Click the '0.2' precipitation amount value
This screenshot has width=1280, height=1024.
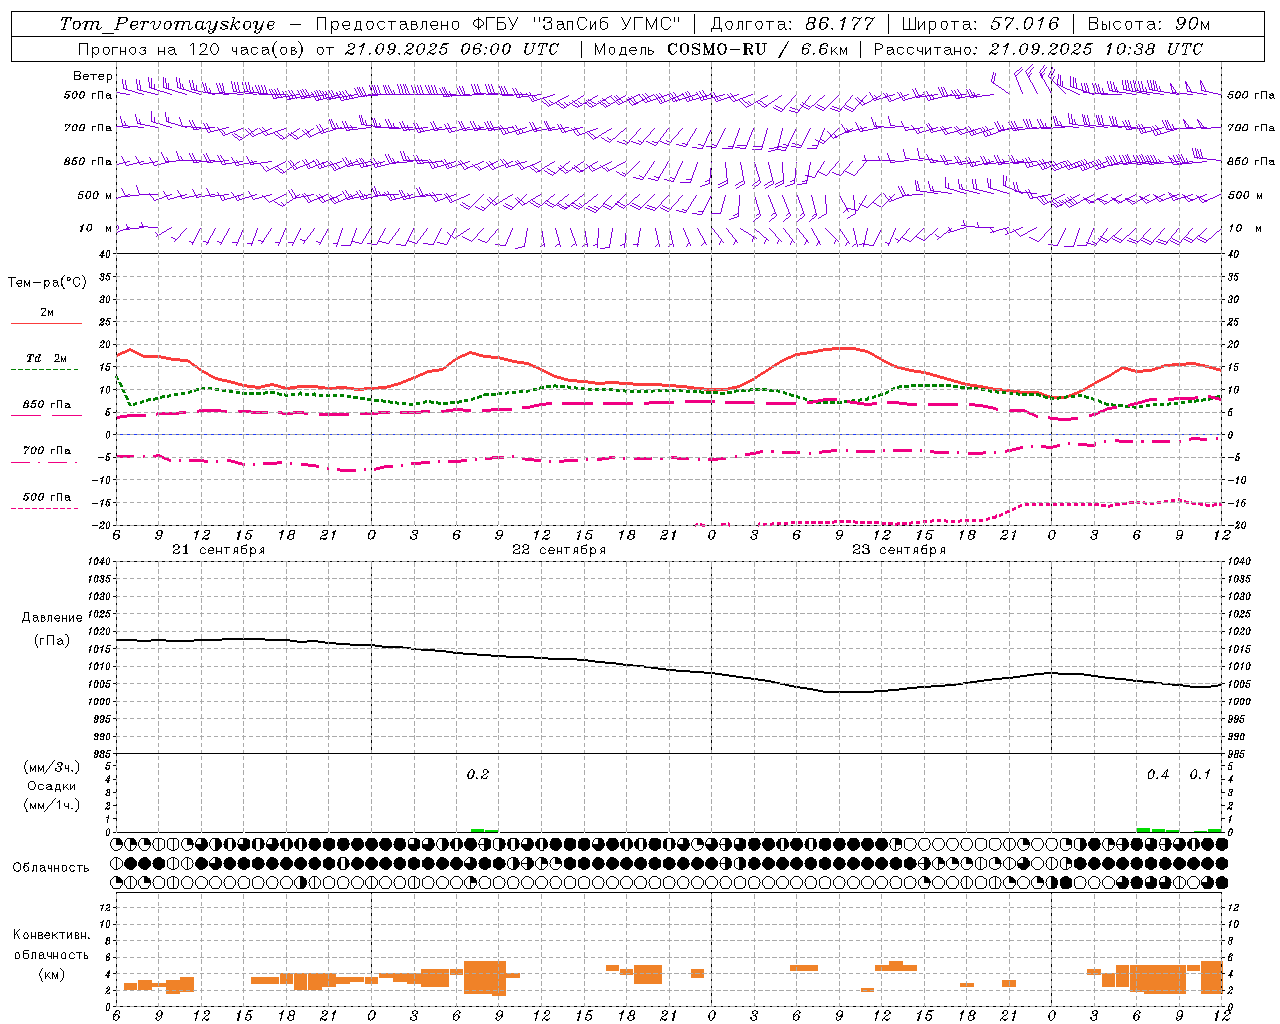478,774
